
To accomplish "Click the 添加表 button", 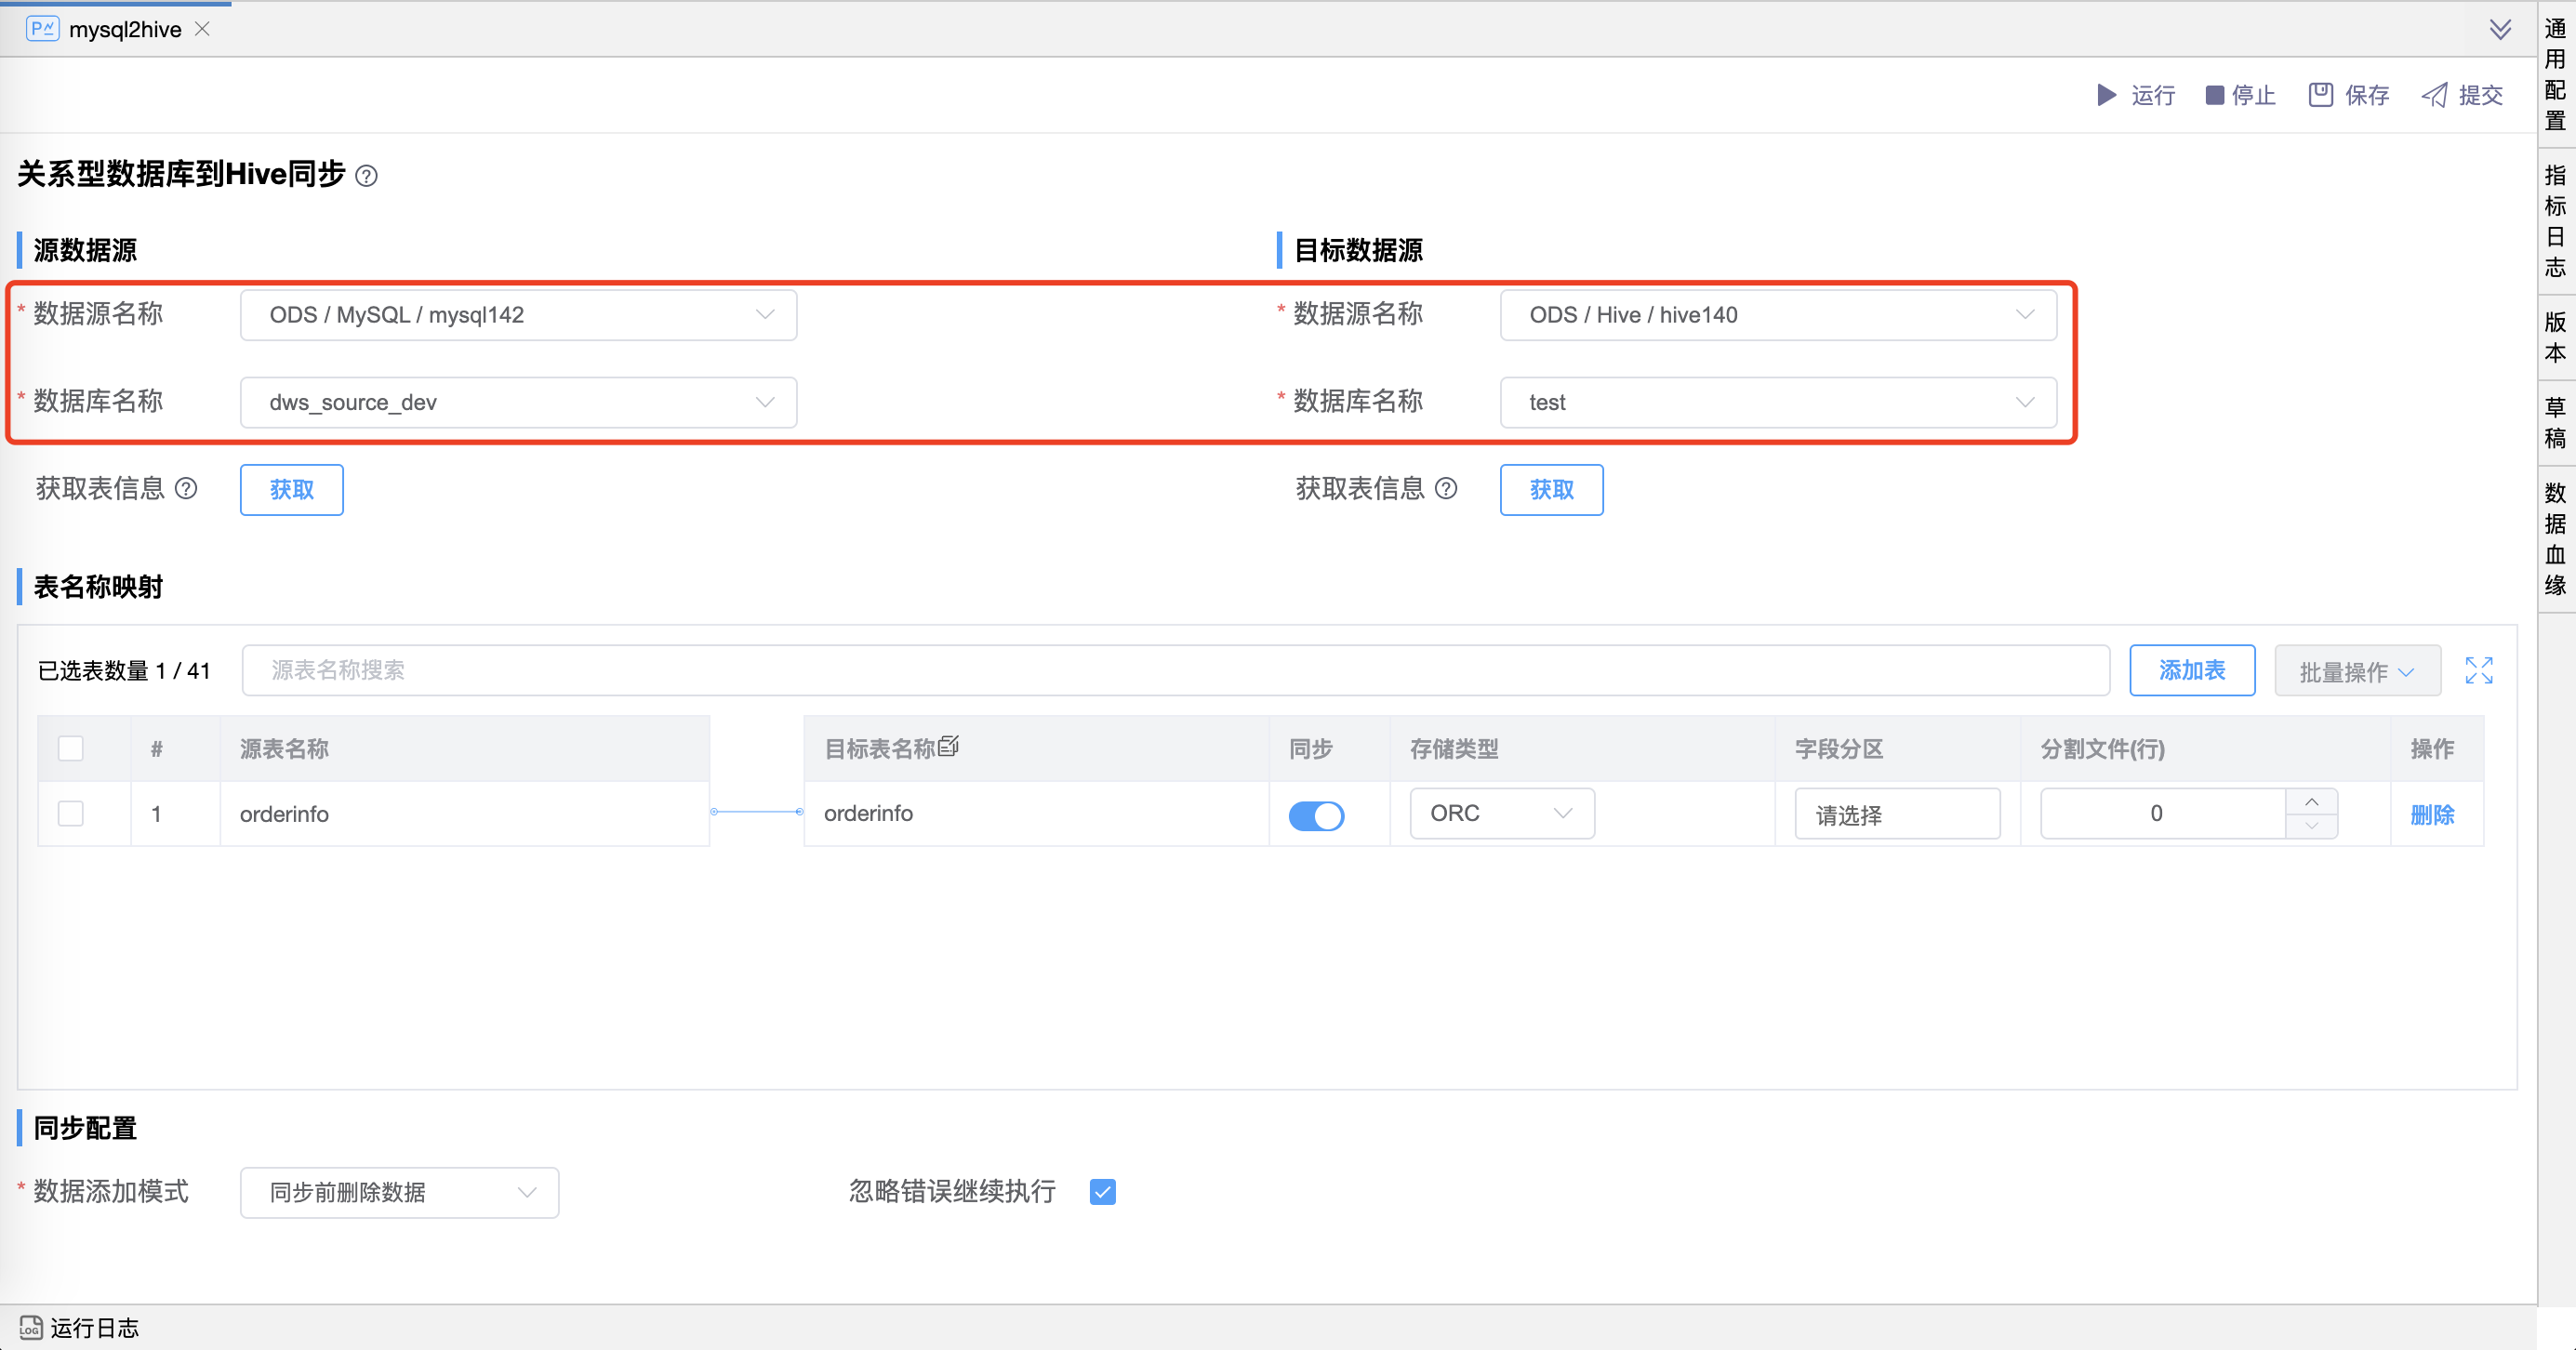I will pyautogui.click(x=2192, y=670).
